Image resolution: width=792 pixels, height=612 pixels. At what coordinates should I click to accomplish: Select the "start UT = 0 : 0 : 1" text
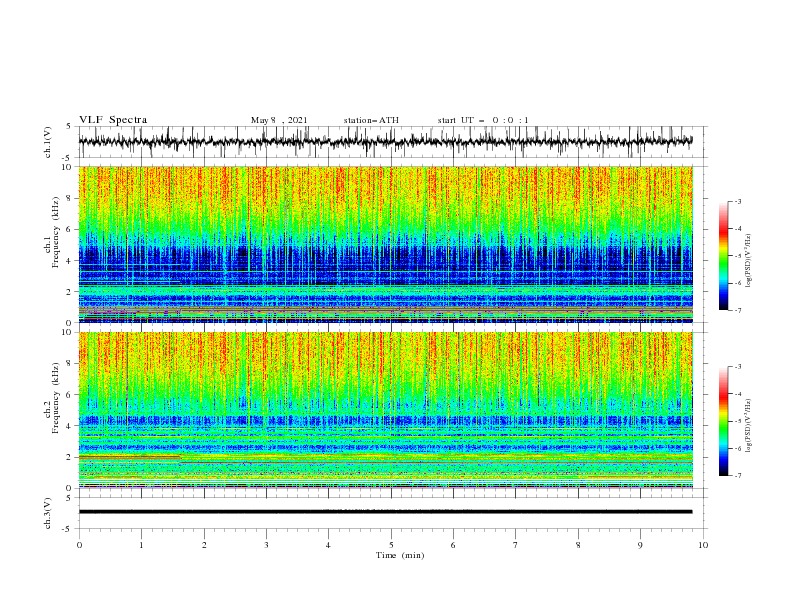[x=483, y=120]
